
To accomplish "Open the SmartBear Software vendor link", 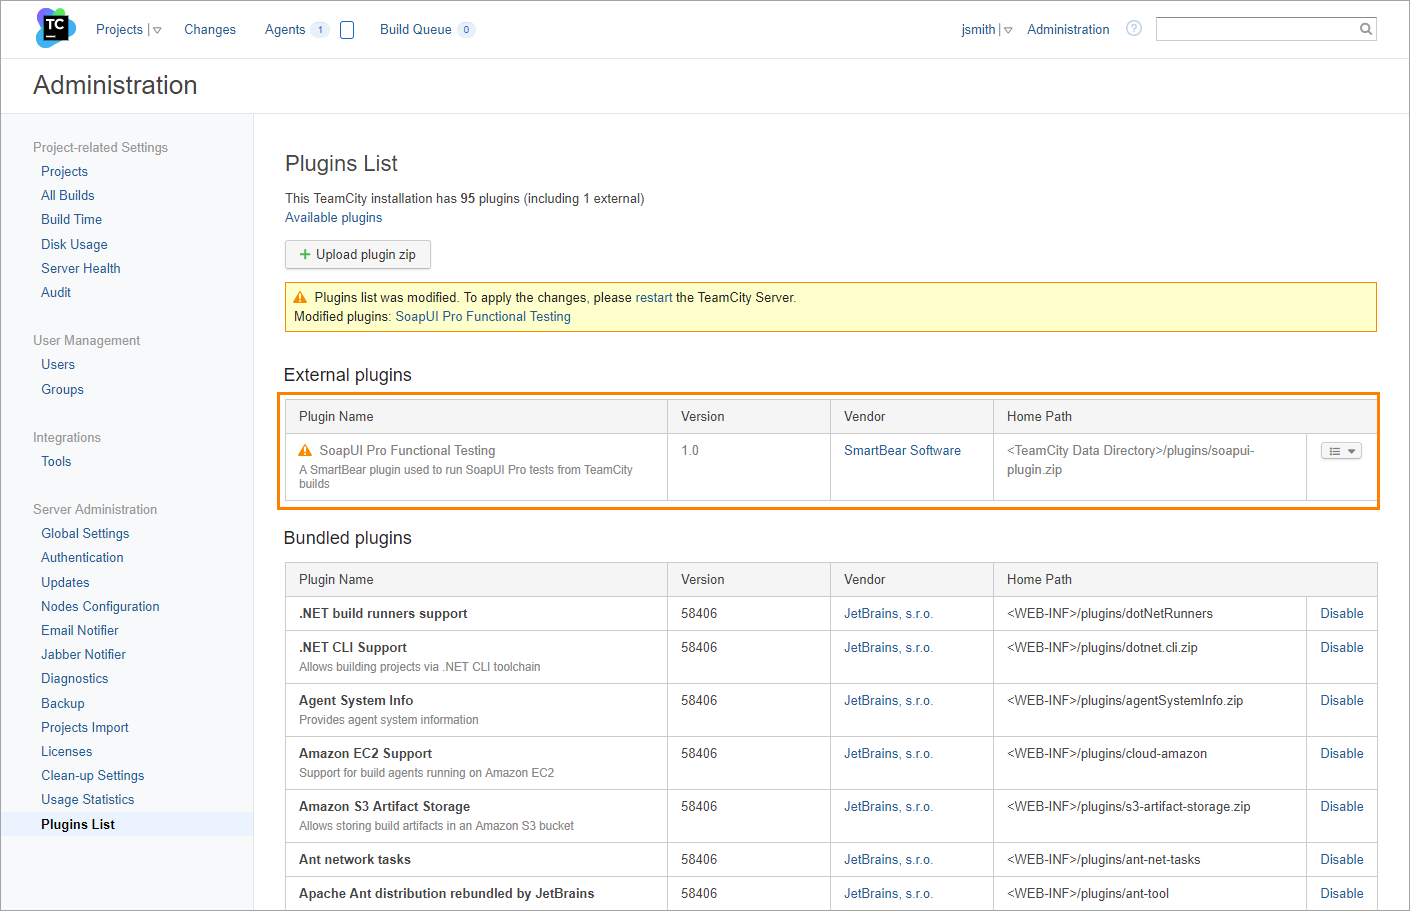I will click(x=902, y=450).
